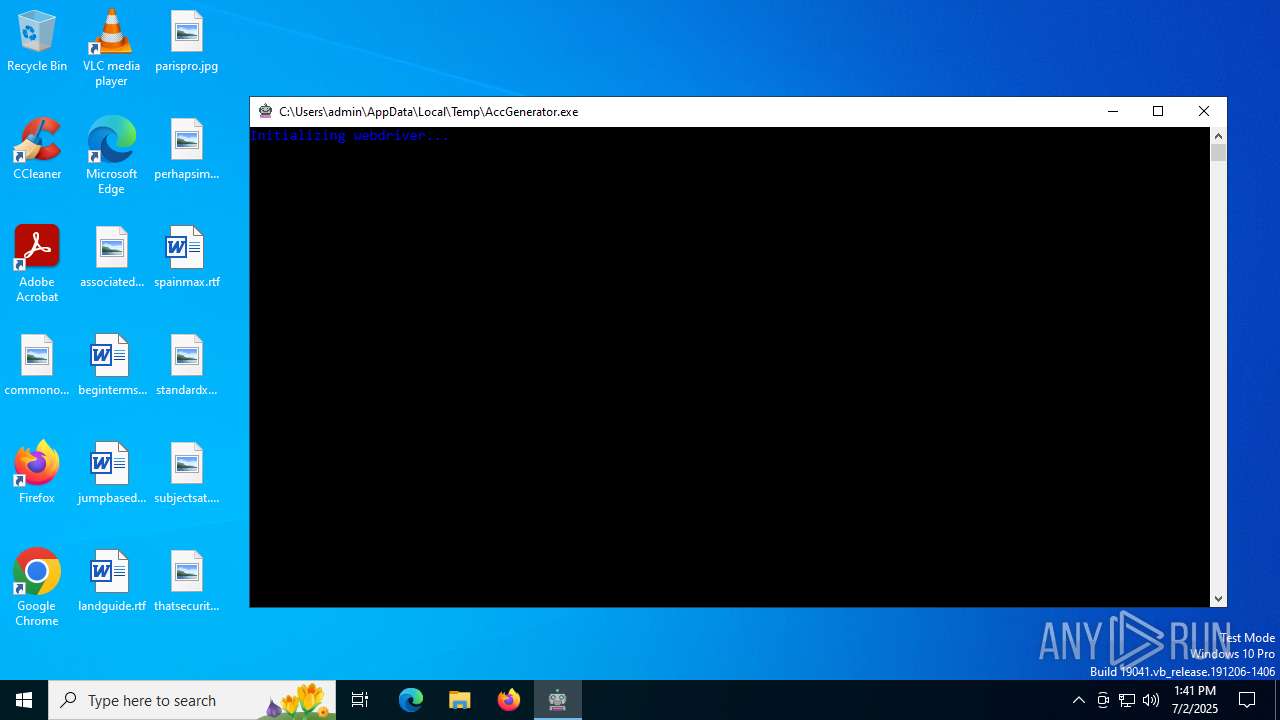The image size is (1280, 720).
Task: Open CCleaner desktop shortcut
Action: tap(37, 149)
